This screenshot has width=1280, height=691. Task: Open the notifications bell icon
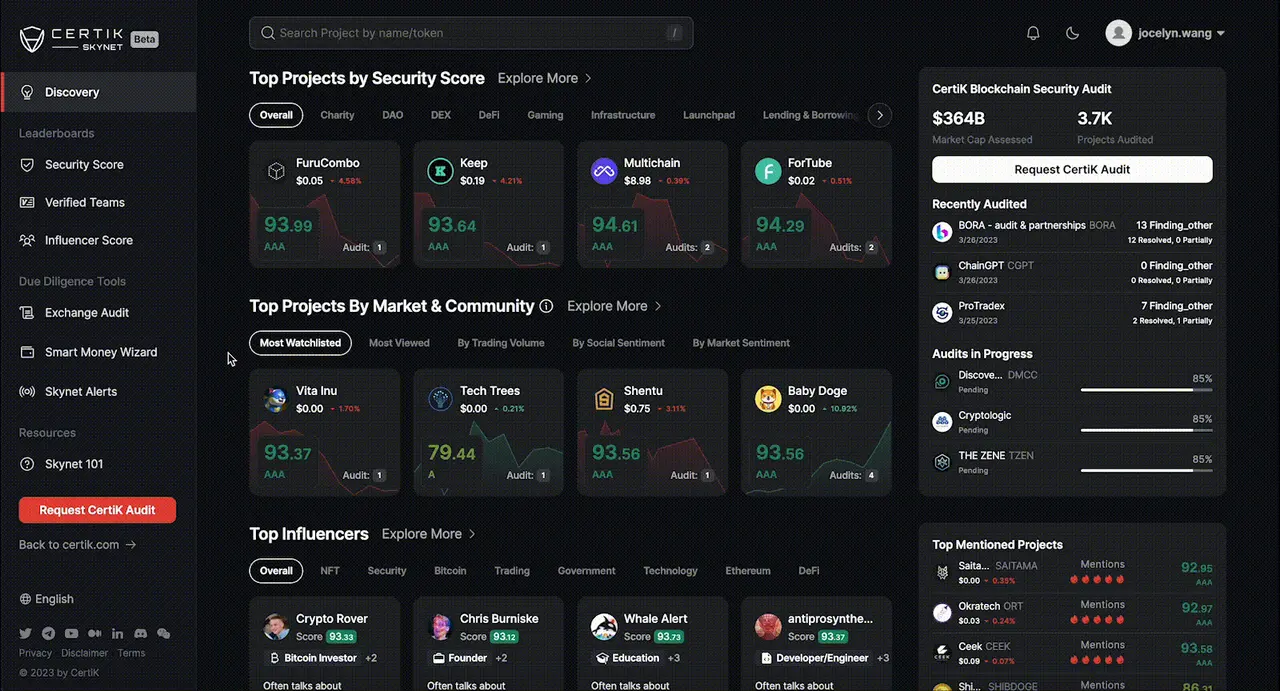[x=1034, y=33]
